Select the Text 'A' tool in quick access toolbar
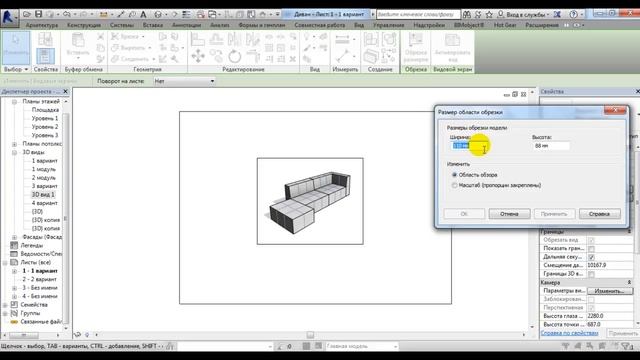The height and width of the screenshot is (360, 640). click(143, 14)
